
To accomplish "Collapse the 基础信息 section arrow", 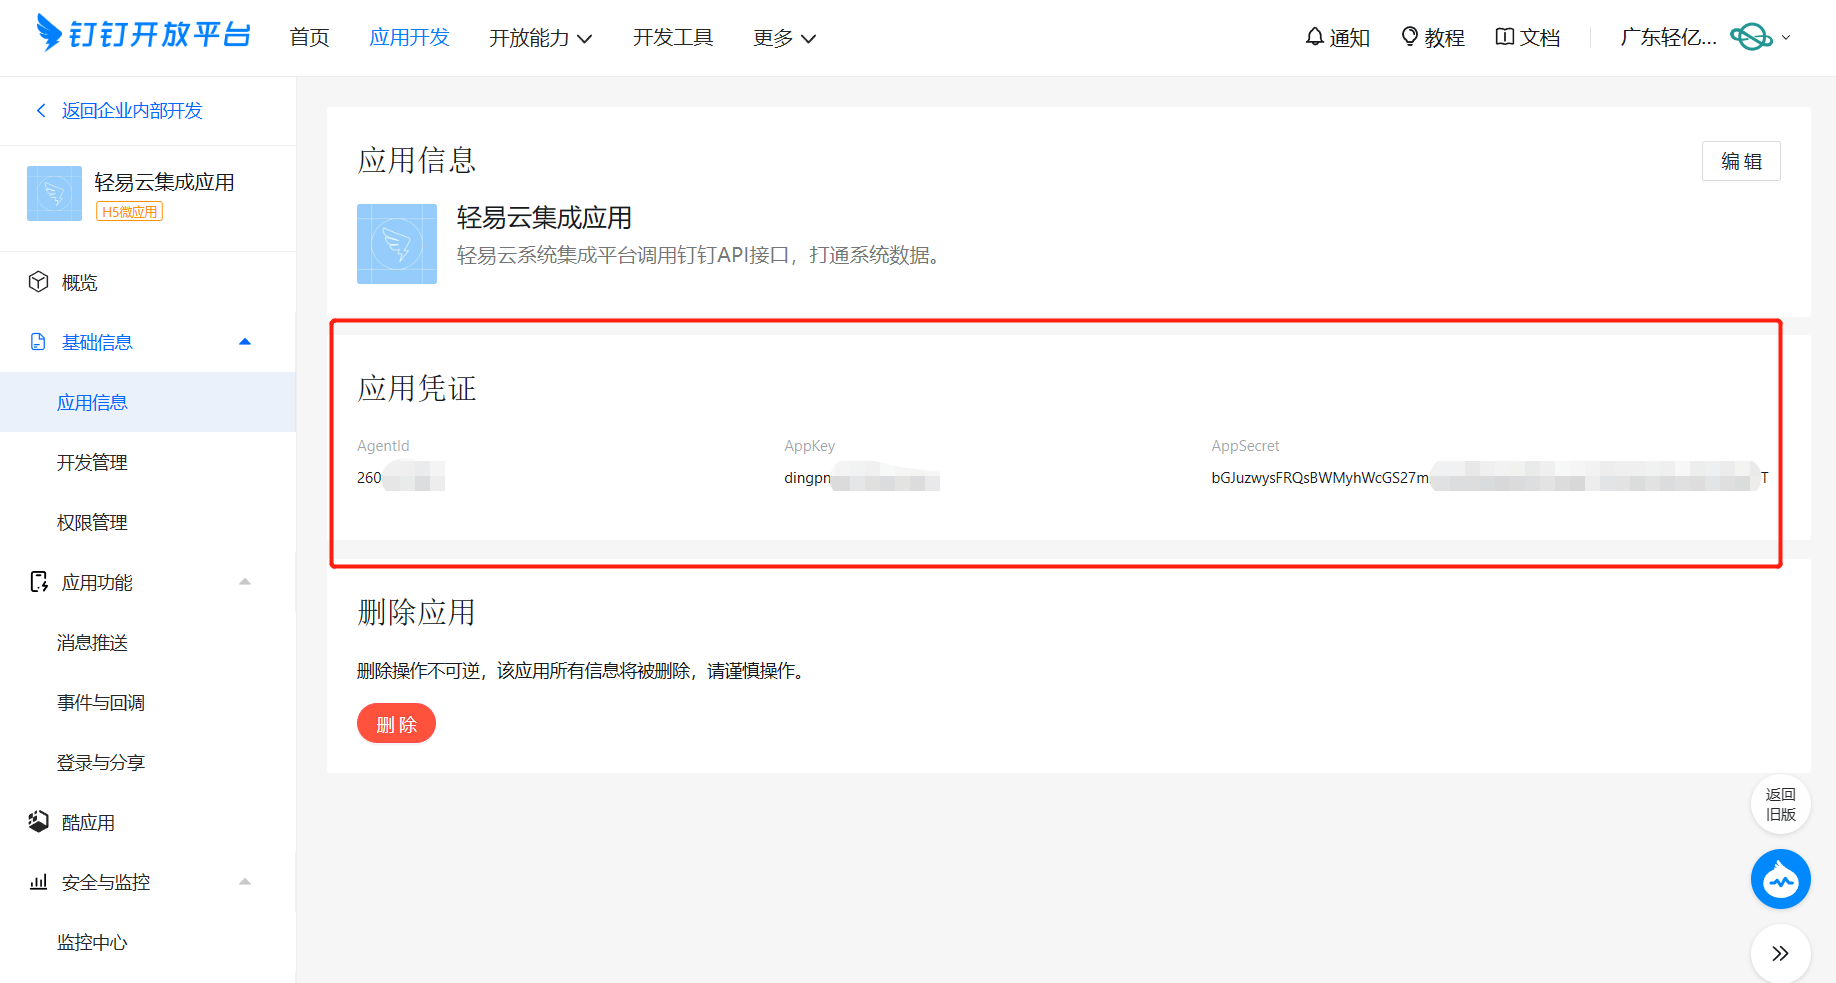I will [245, 342].
